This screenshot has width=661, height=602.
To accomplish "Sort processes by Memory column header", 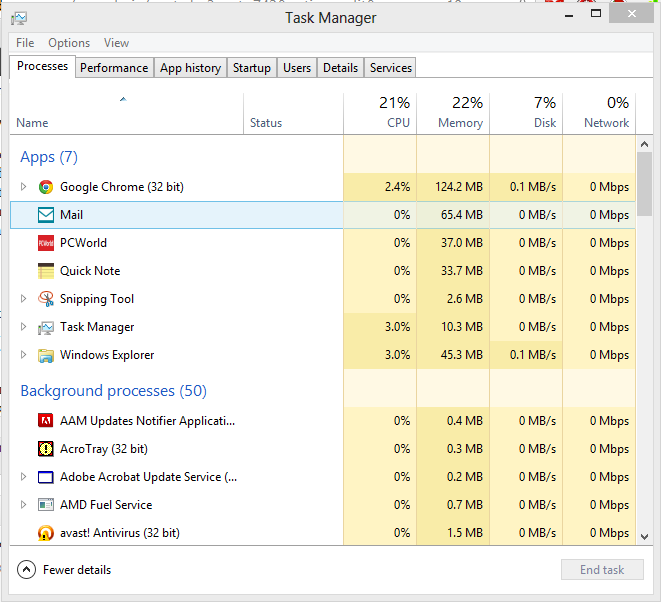I will click(453, 113).
